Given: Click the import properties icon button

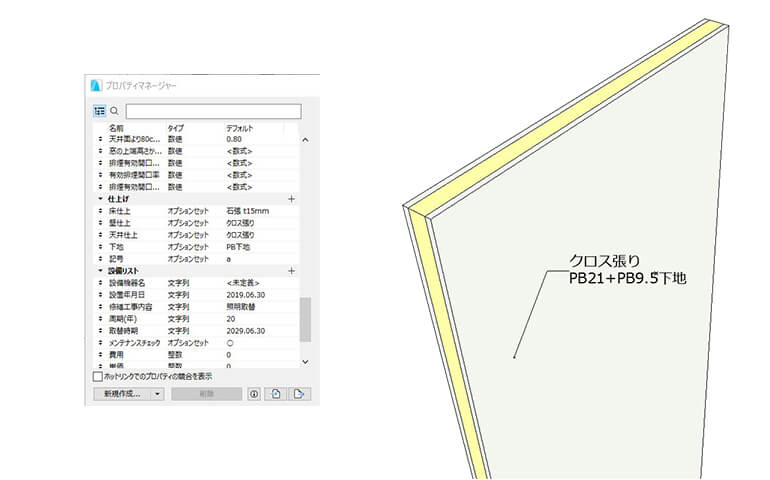Looking at the screenshot, I should point(276,394).
